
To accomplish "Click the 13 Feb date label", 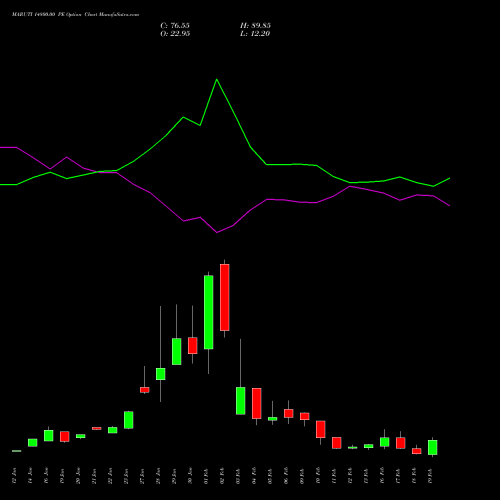I will (x=366, y=476).
